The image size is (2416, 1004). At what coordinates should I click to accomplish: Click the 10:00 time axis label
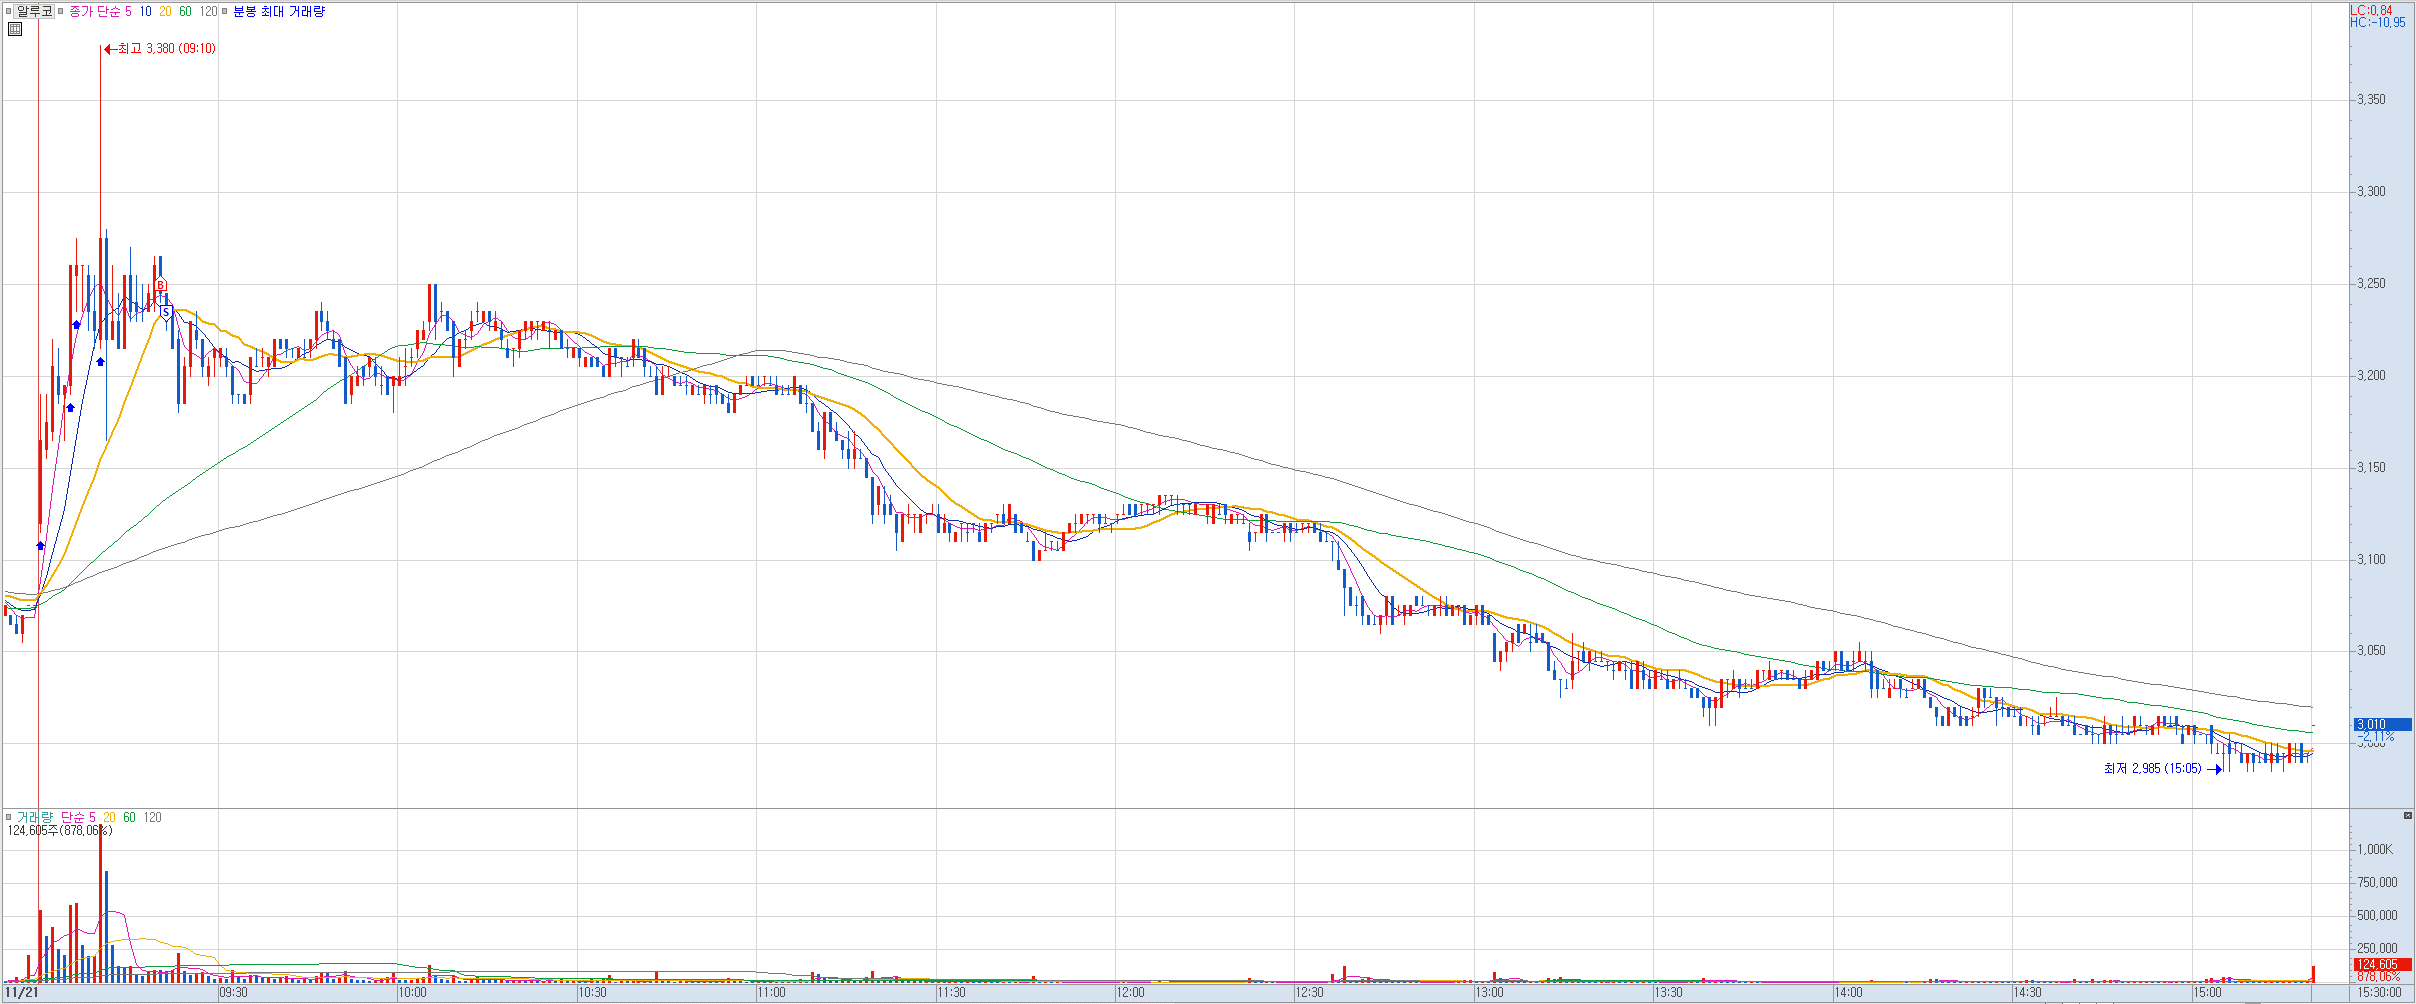413,993
